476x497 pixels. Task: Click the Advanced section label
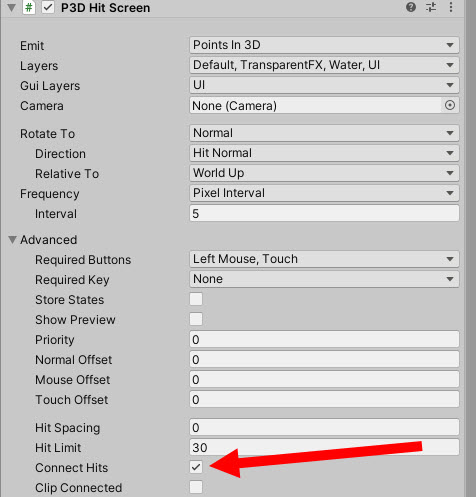point(48,240)
